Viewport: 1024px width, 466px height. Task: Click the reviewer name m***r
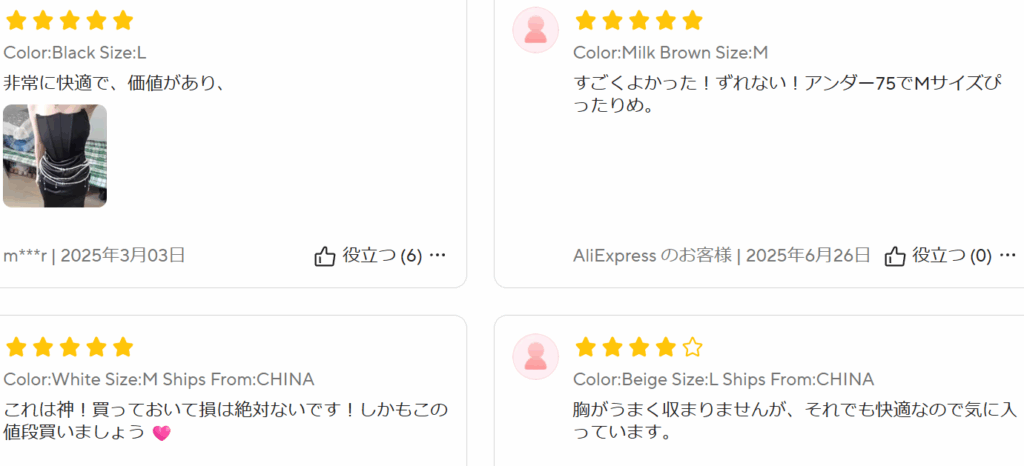25,255
